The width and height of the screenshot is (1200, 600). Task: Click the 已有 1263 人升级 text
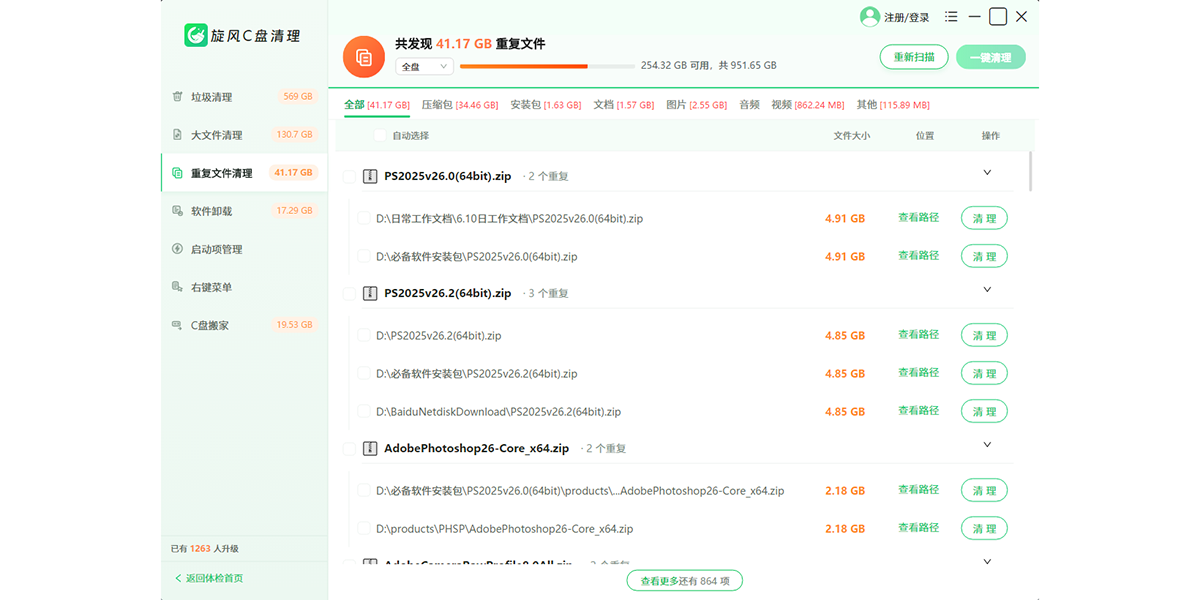click(x=205, y=548)
